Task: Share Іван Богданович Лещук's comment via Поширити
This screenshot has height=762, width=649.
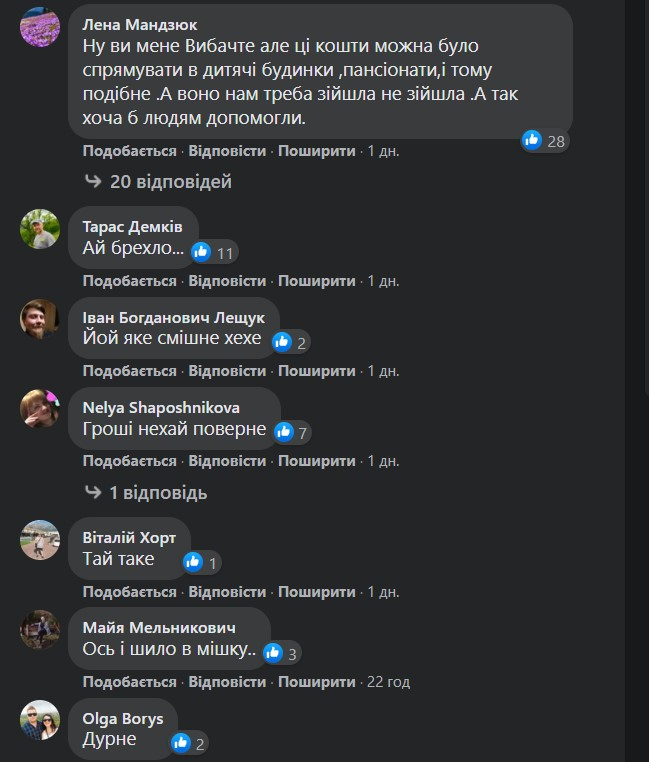Action: (x=316, y=371)
